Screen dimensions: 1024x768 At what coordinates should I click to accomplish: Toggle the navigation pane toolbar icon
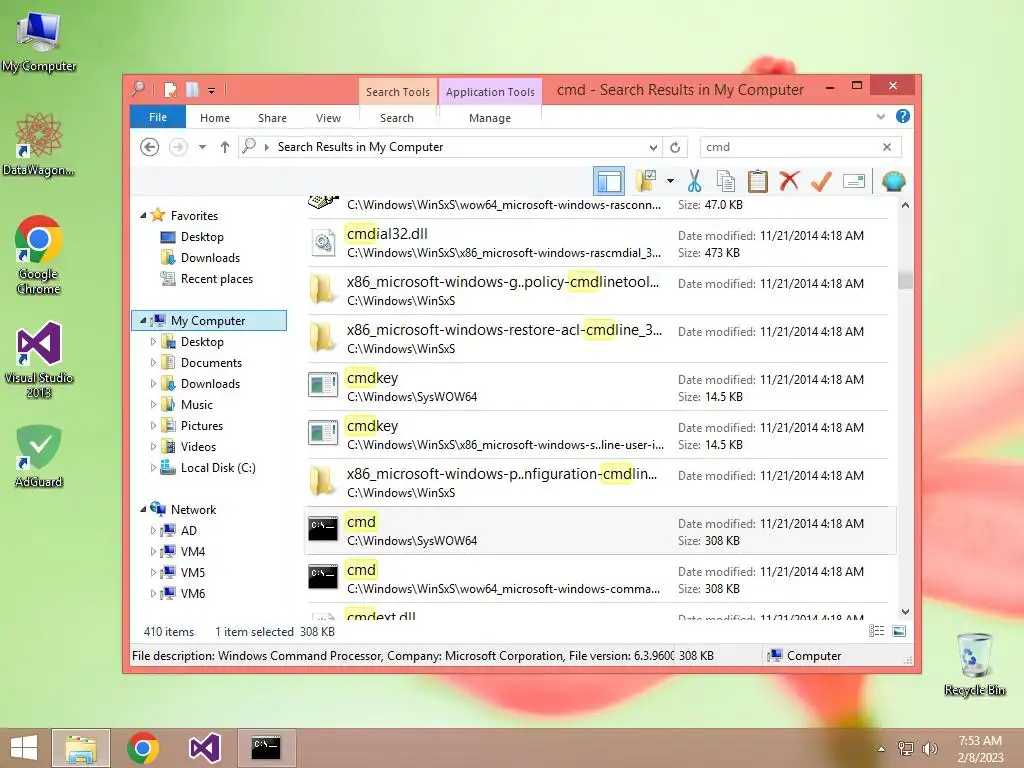609,181
